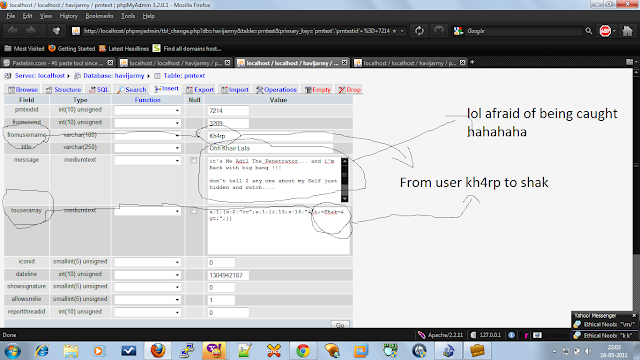Open the Find all domains host bookmark

(187, 49)
